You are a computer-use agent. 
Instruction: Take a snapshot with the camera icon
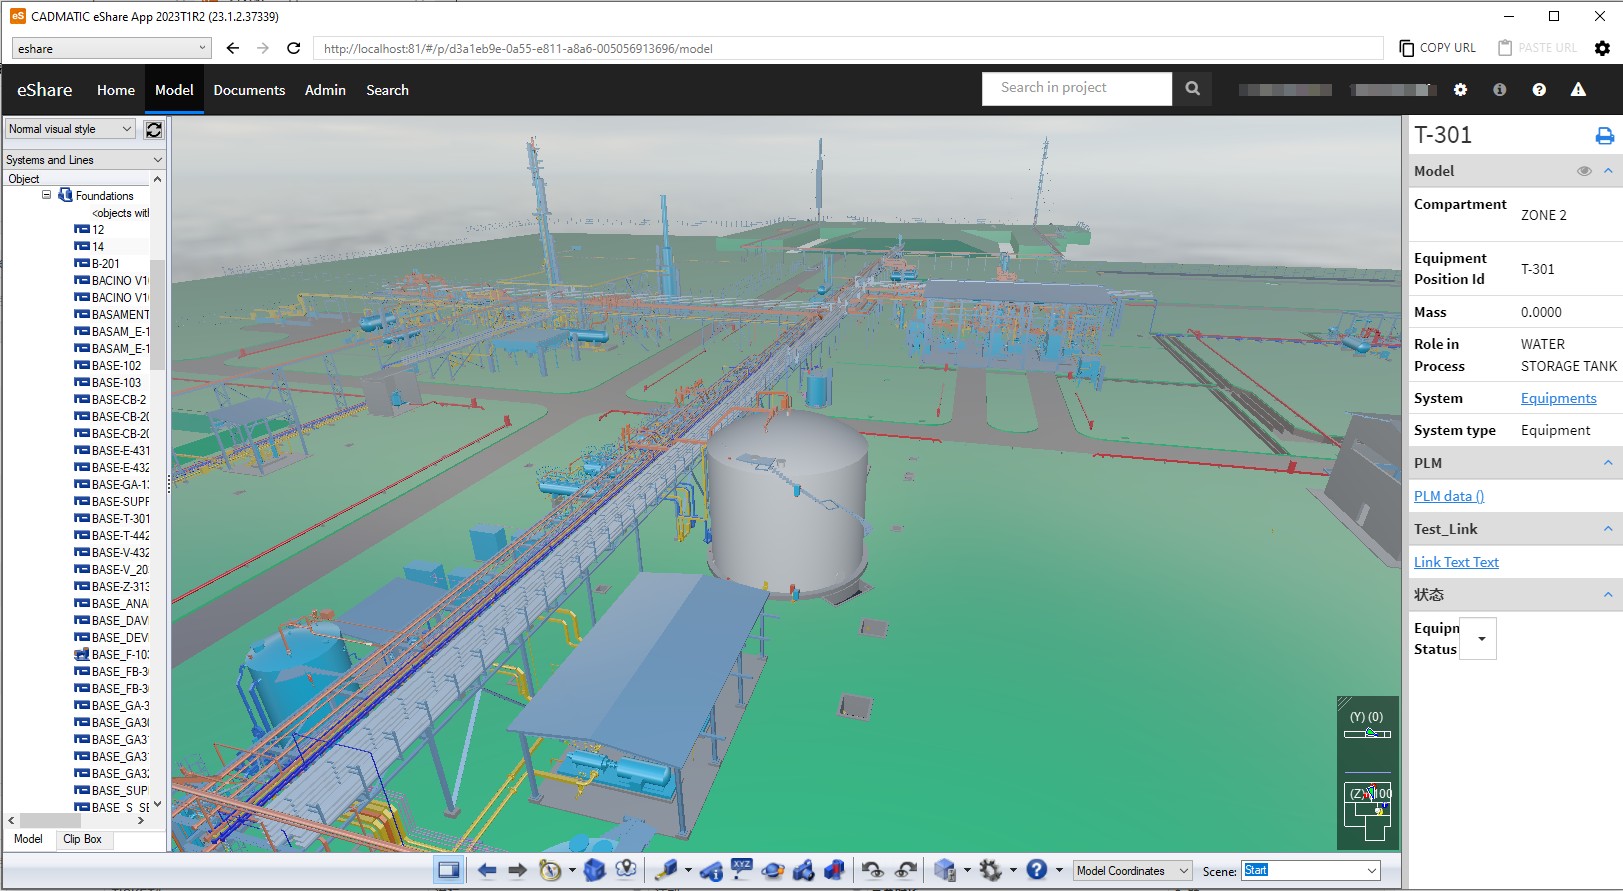[x=803, y=870]
